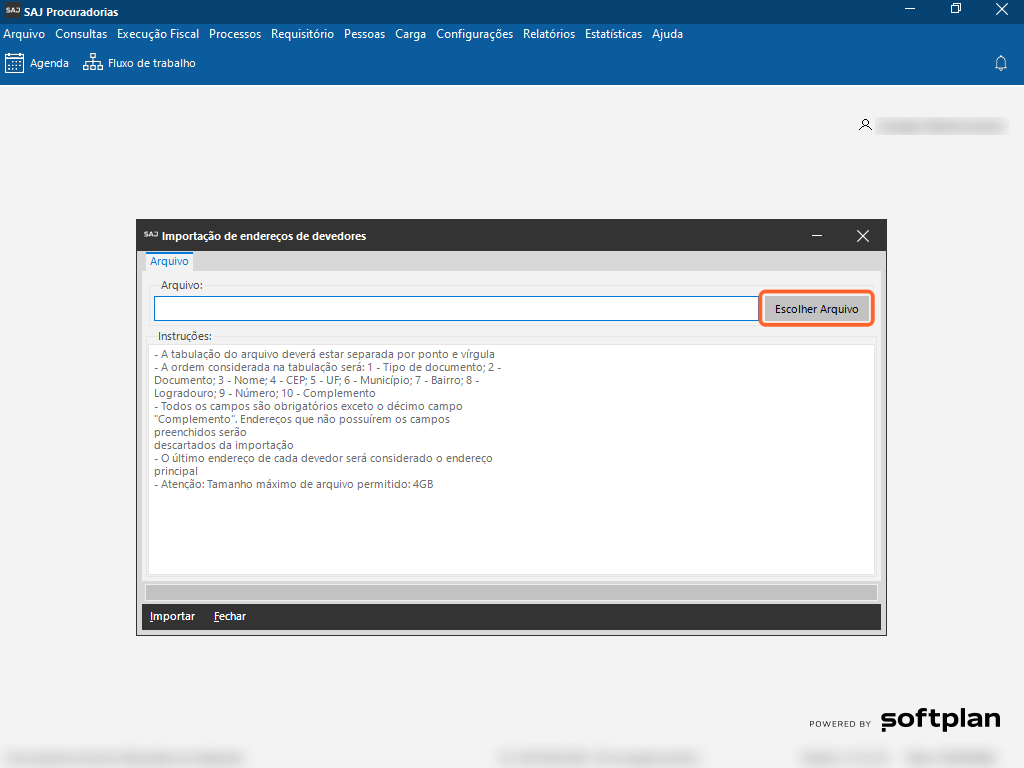
Task: Click the SAJ logo in title bar
Action: click(12, 11)
